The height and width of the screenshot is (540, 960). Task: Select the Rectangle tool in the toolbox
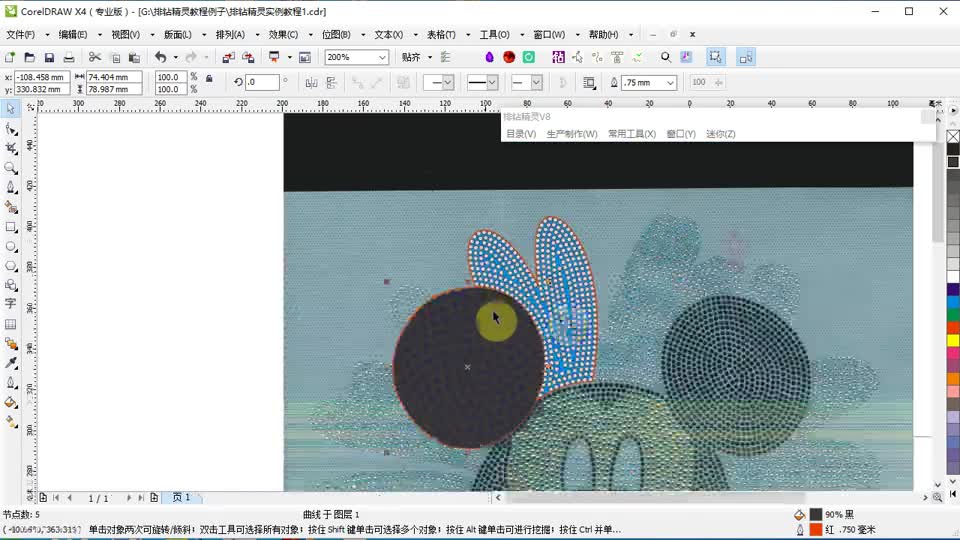11,227
